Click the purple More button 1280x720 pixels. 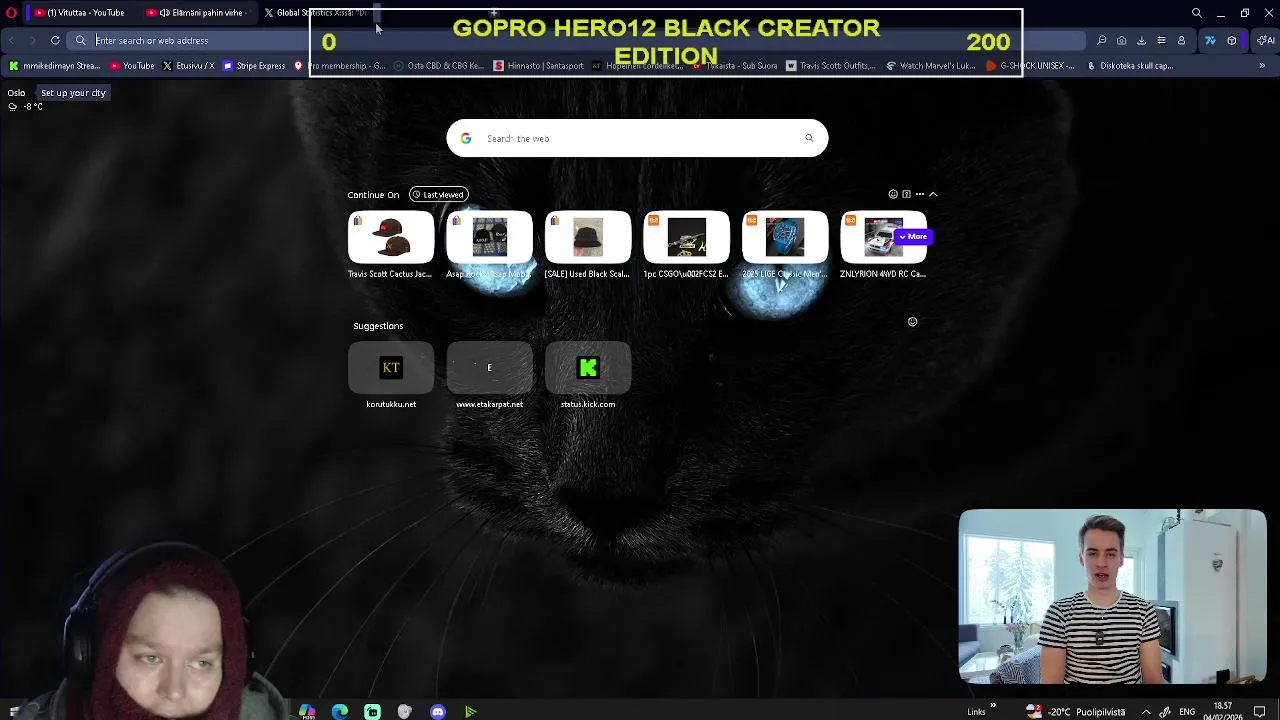click(x=914, y=237)
